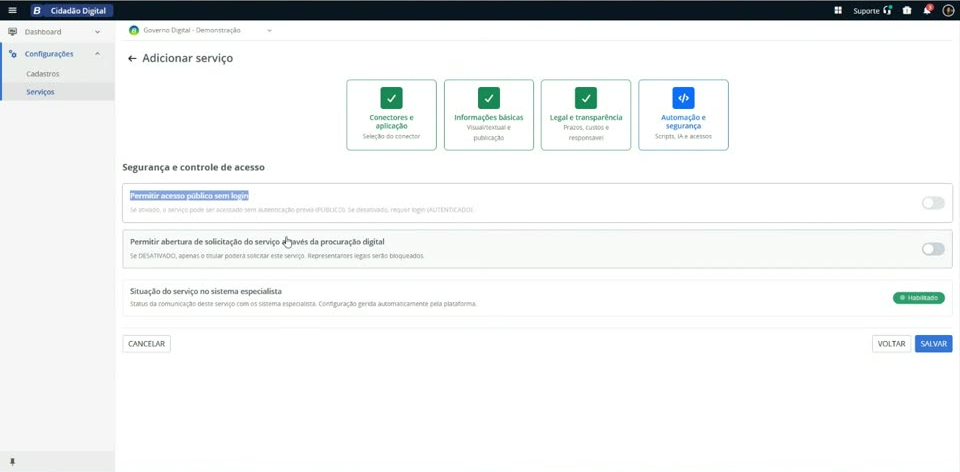Toggle procuração digital request permission
The width and height of the screenshot is (960, 472).
(933, 249)
